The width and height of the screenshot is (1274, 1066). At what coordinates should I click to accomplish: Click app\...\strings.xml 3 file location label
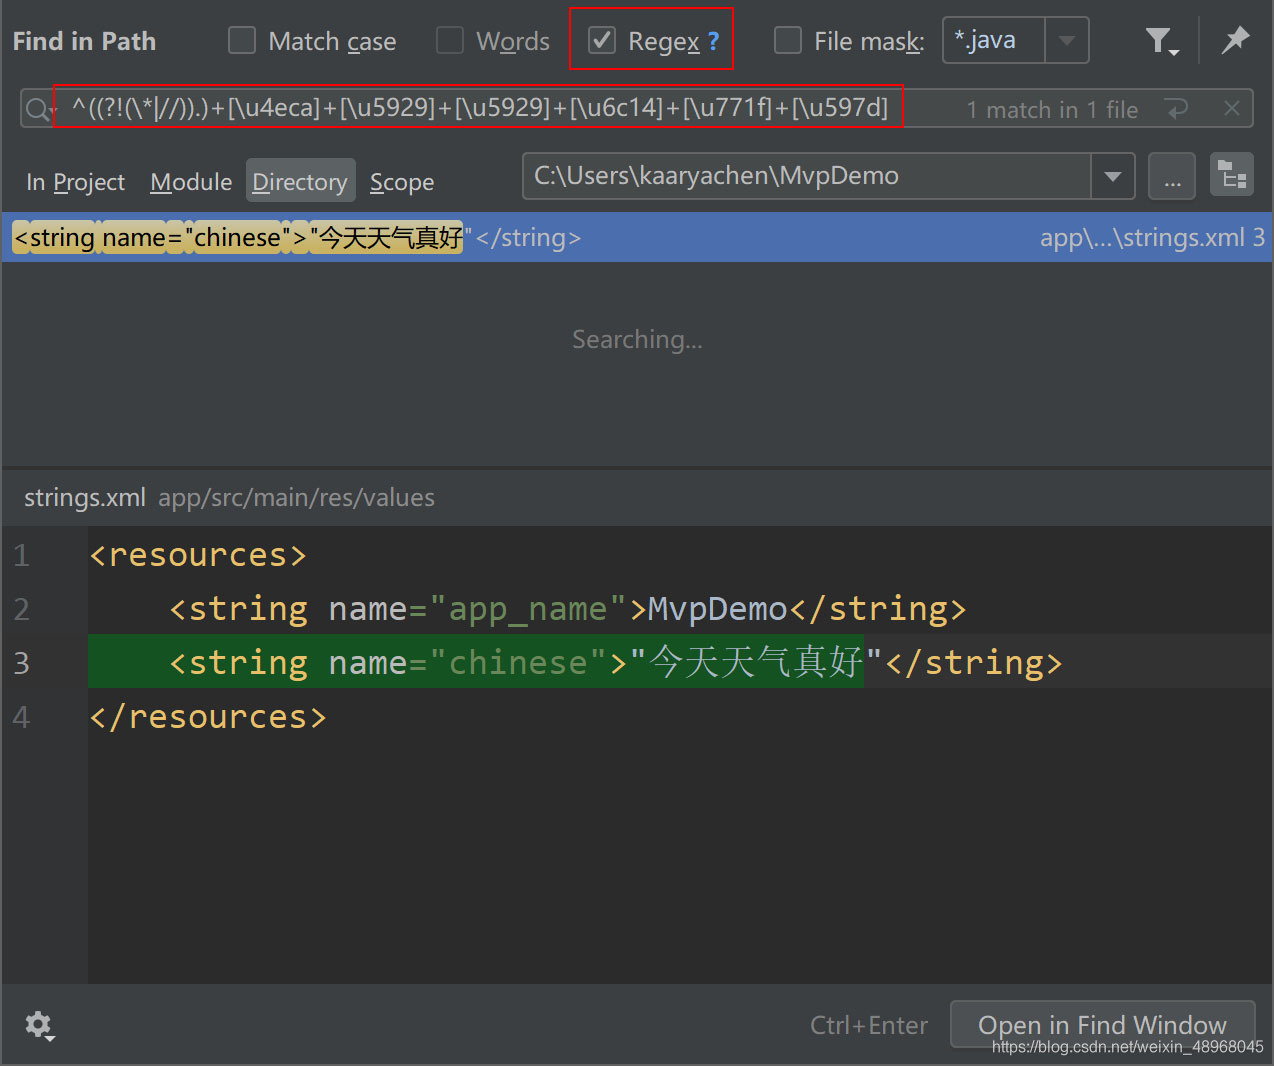click(x=1152, y=237)
